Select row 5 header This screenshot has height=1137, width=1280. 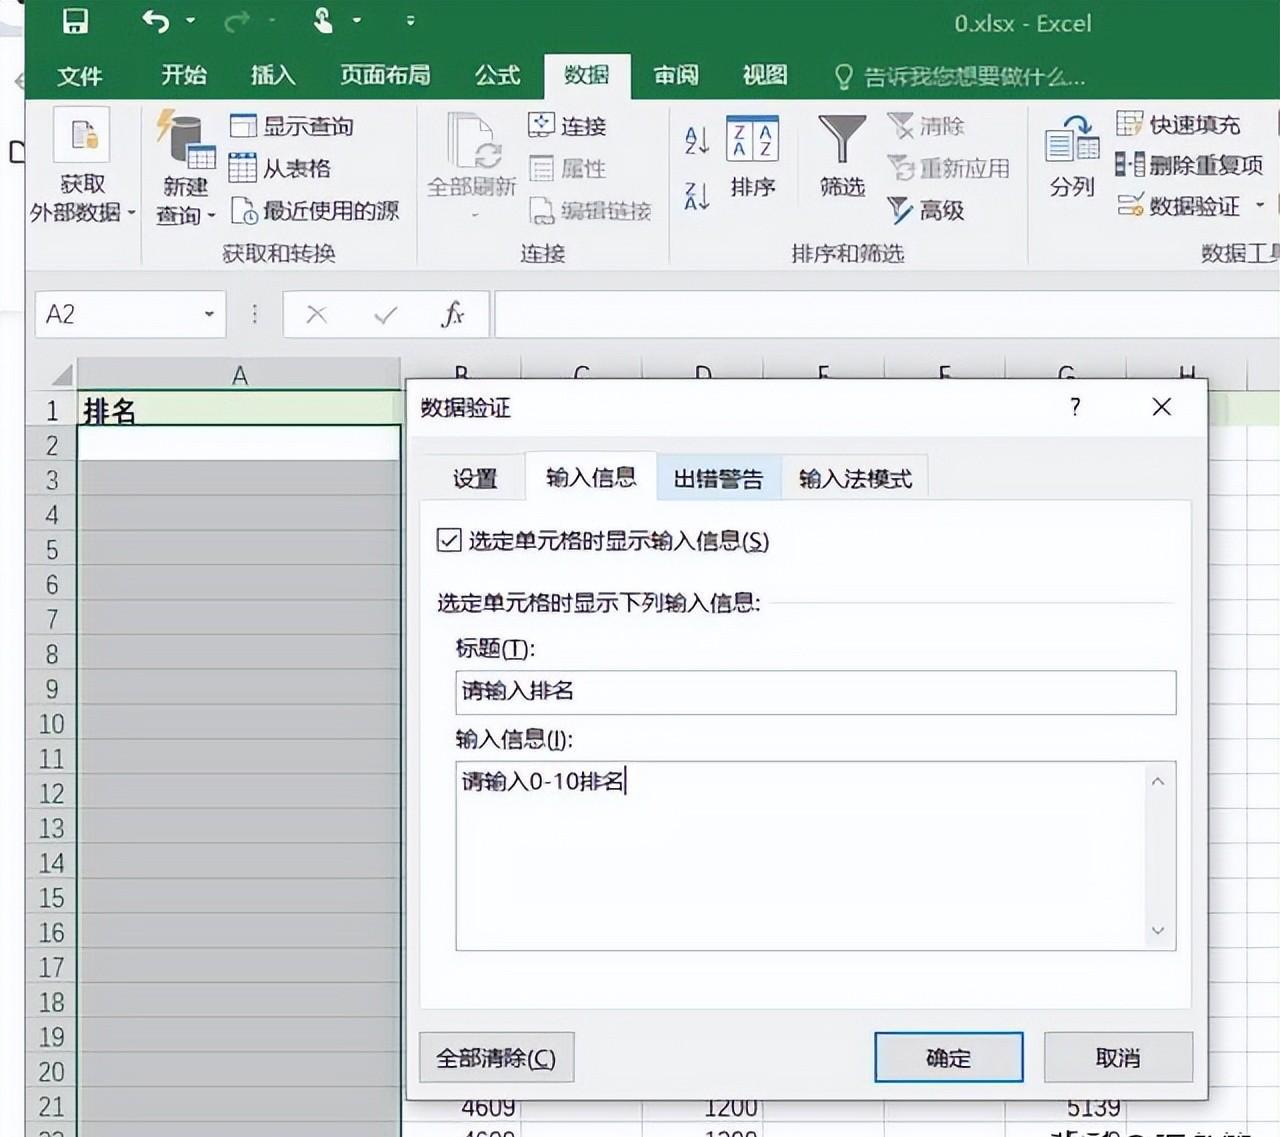point(52,549)
